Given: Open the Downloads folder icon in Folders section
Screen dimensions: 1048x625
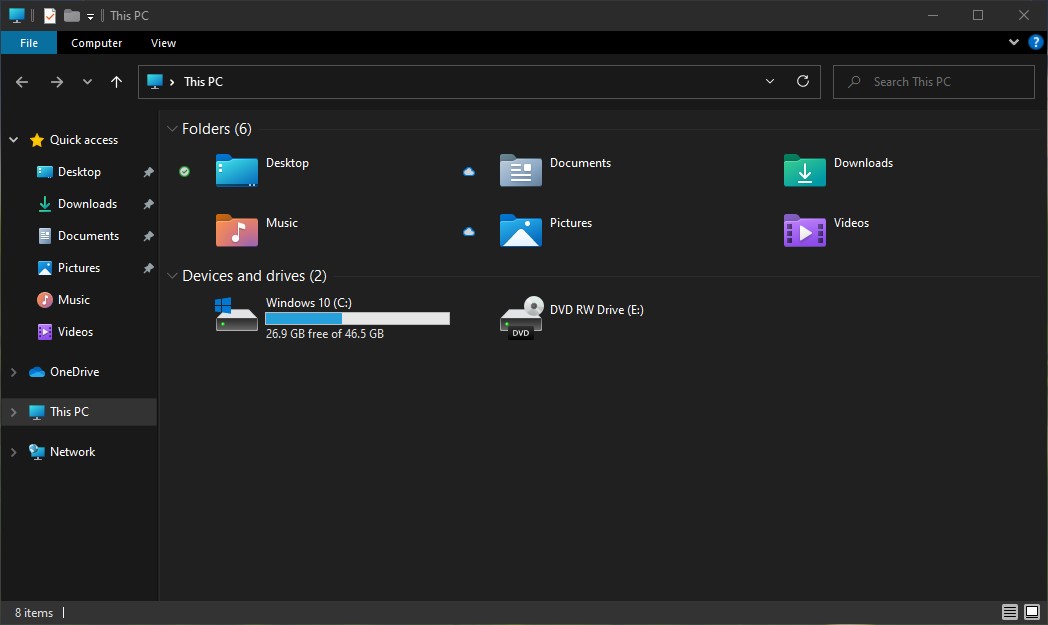Looking at the screenshot, I should pyautogui.click(x=805, y=170).
